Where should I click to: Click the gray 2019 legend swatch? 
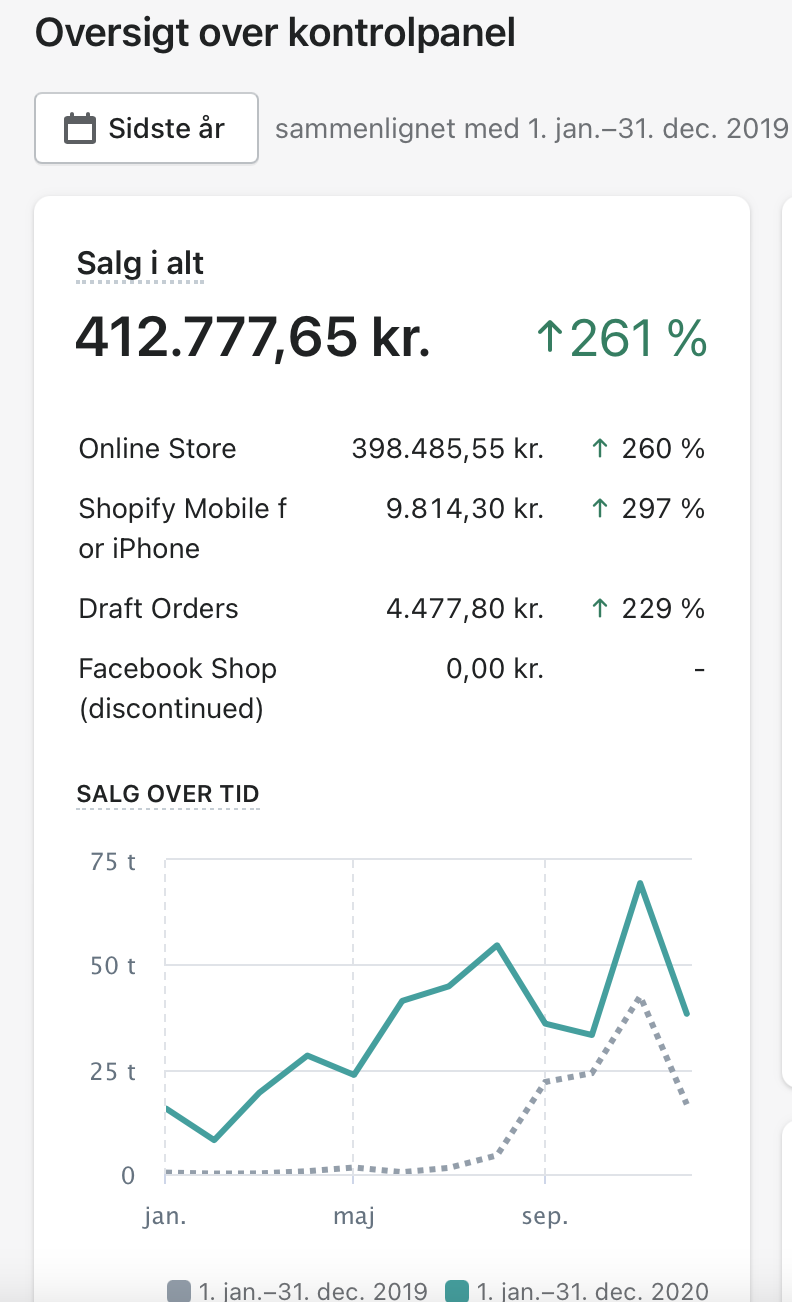178,1291
